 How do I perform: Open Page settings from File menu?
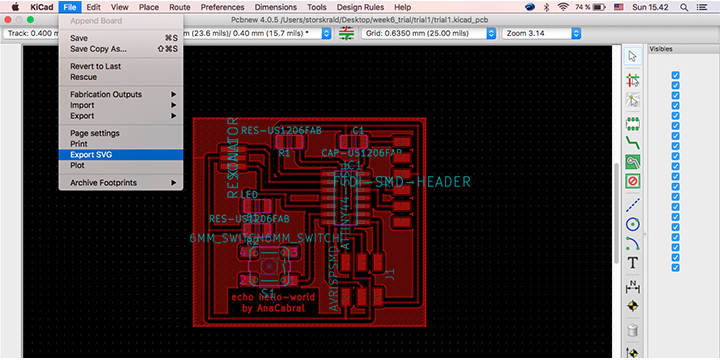coord(121,133)
